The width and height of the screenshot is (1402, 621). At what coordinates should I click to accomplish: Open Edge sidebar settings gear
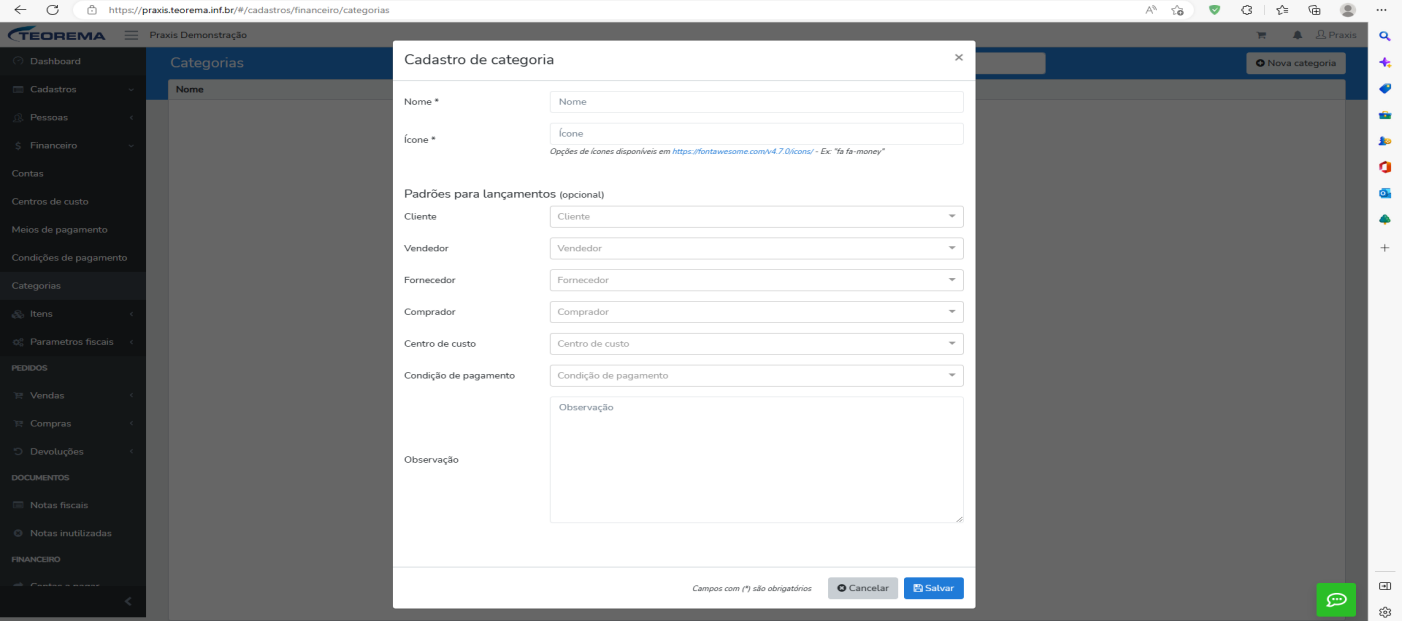(1385, 612)
